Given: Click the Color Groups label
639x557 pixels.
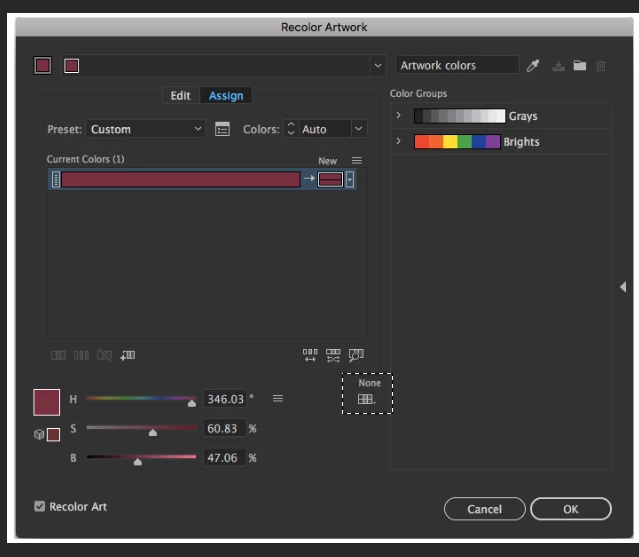Looking at the screenshot, I should click(419, 93).
